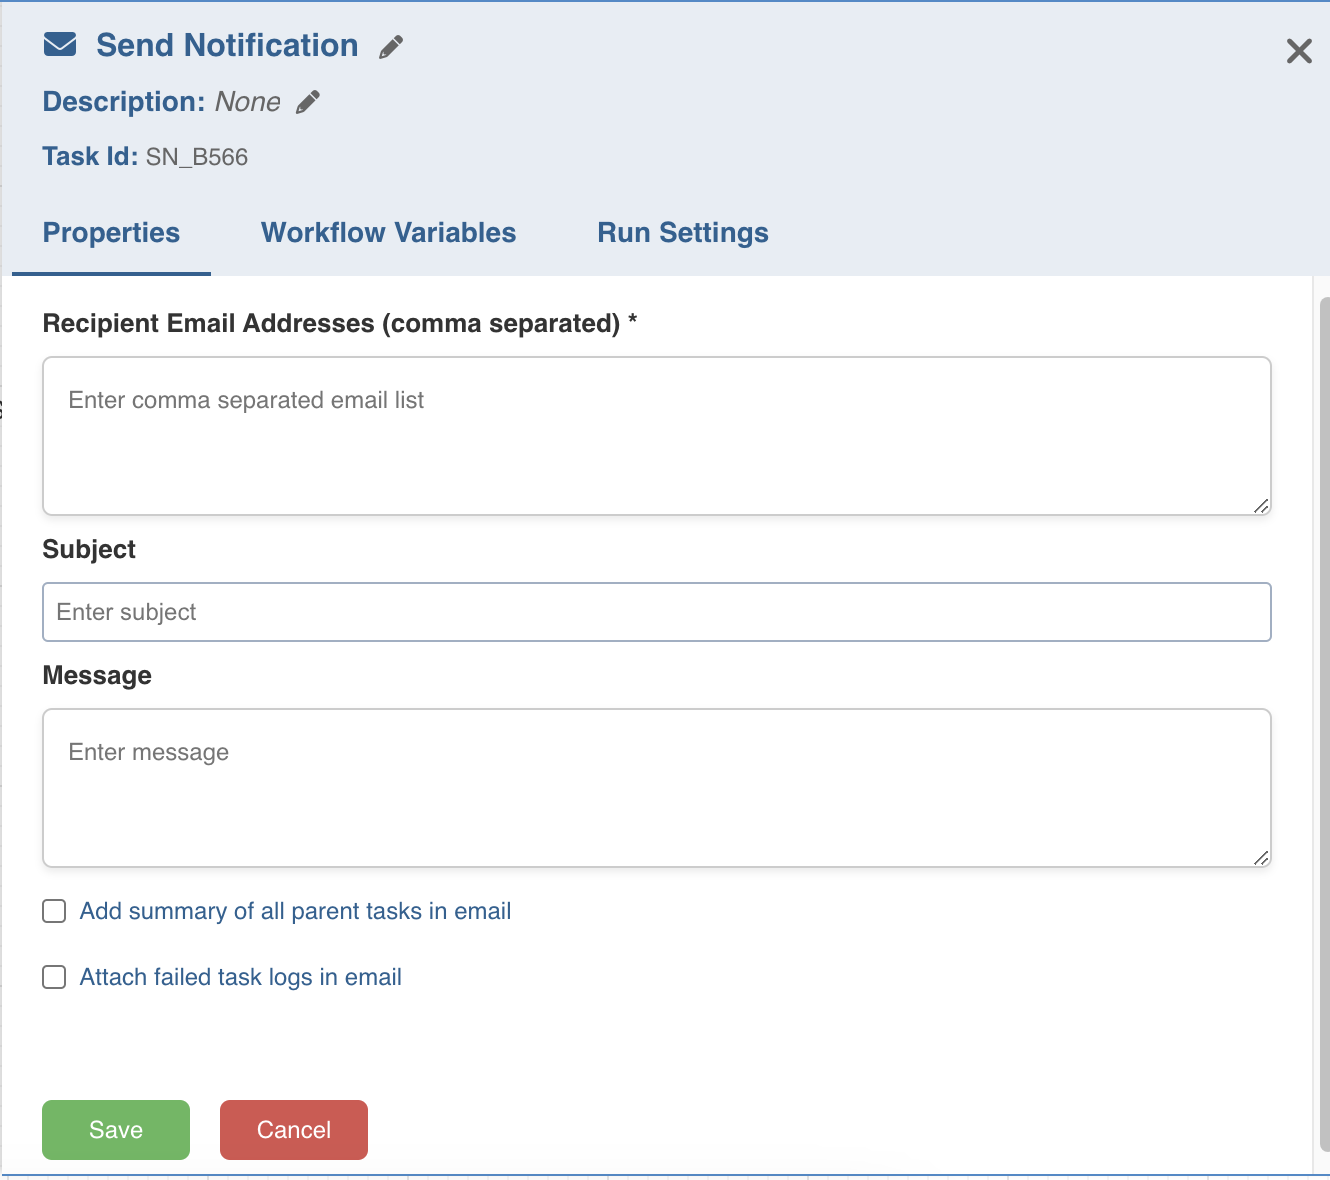1330x1180 pixels.
Task: Switch to the Properties tab
Action: [111, 233]
